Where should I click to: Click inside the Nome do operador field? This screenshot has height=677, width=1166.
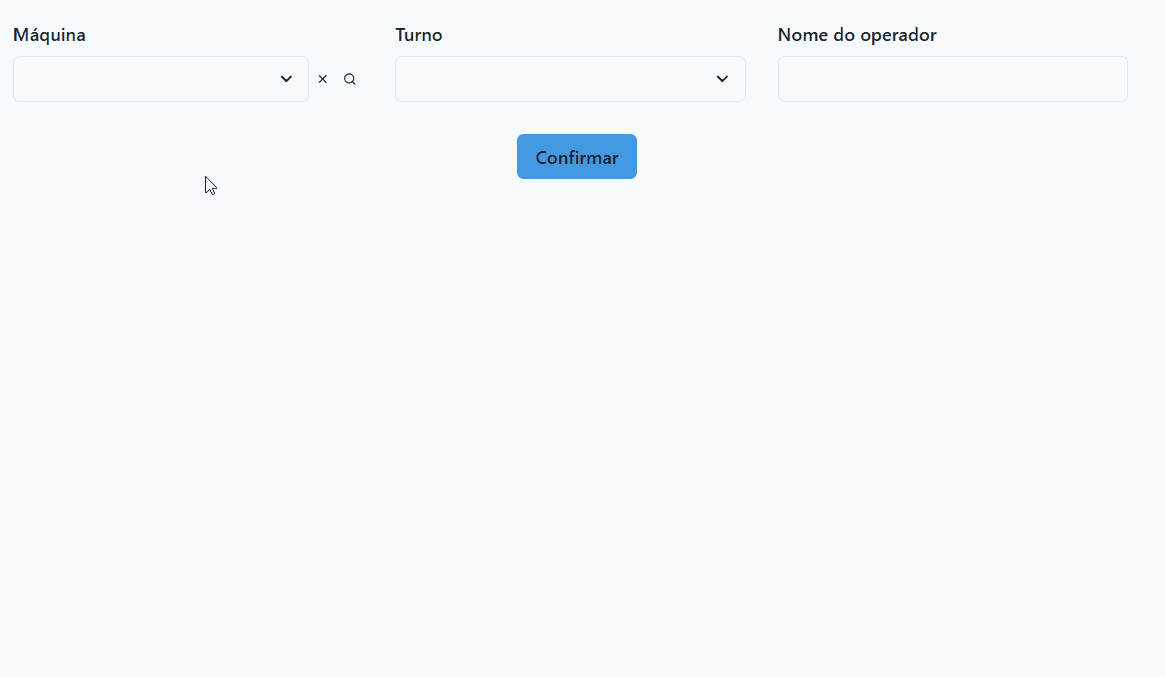click(x=951, y=78)
